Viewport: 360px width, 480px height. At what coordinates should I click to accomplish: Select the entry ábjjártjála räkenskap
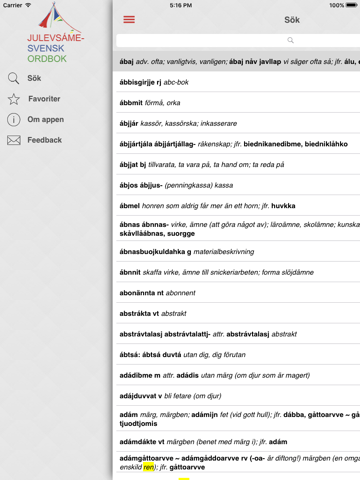click(x=237, y=144)
